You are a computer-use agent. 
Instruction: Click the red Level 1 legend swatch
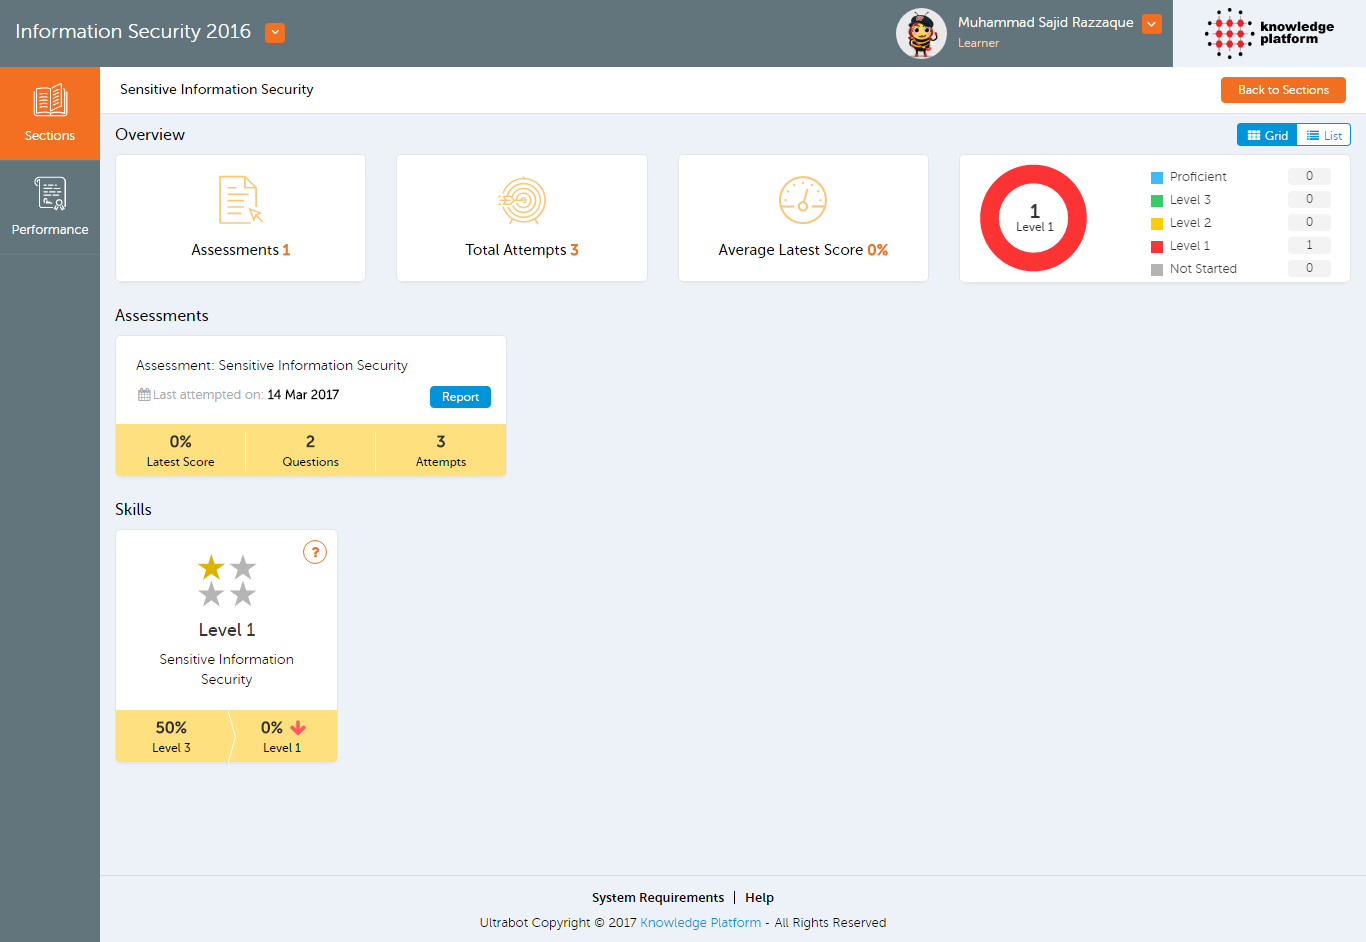1157,246
